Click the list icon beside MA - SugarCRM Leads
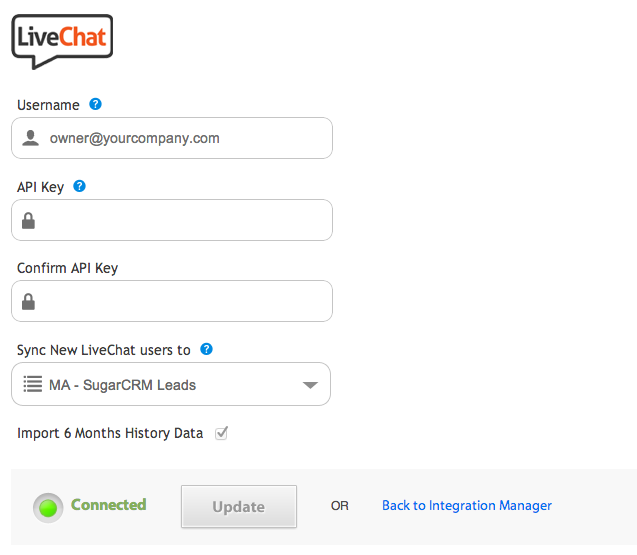The width and height of the screenshot is (637, 555). point(32,384)
